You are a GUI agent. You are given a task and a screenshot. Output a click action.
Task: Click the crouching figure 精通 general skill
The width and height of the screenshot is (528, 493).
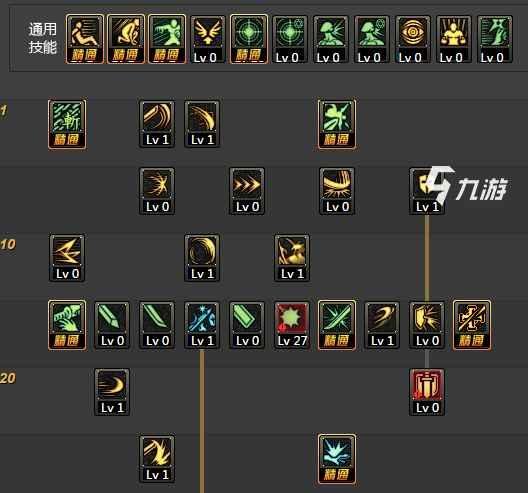pyautogui.click(x=126, y=39)
